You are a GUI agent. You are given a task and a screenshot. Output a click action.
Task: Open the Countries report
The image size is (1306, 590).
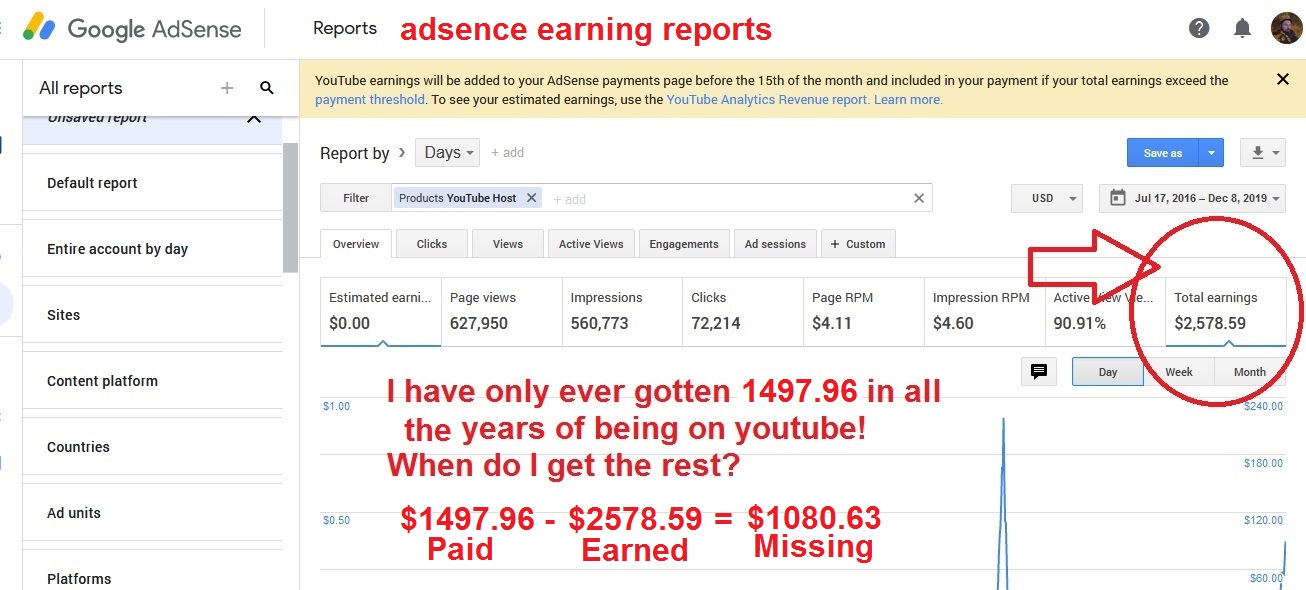(153, 447)
